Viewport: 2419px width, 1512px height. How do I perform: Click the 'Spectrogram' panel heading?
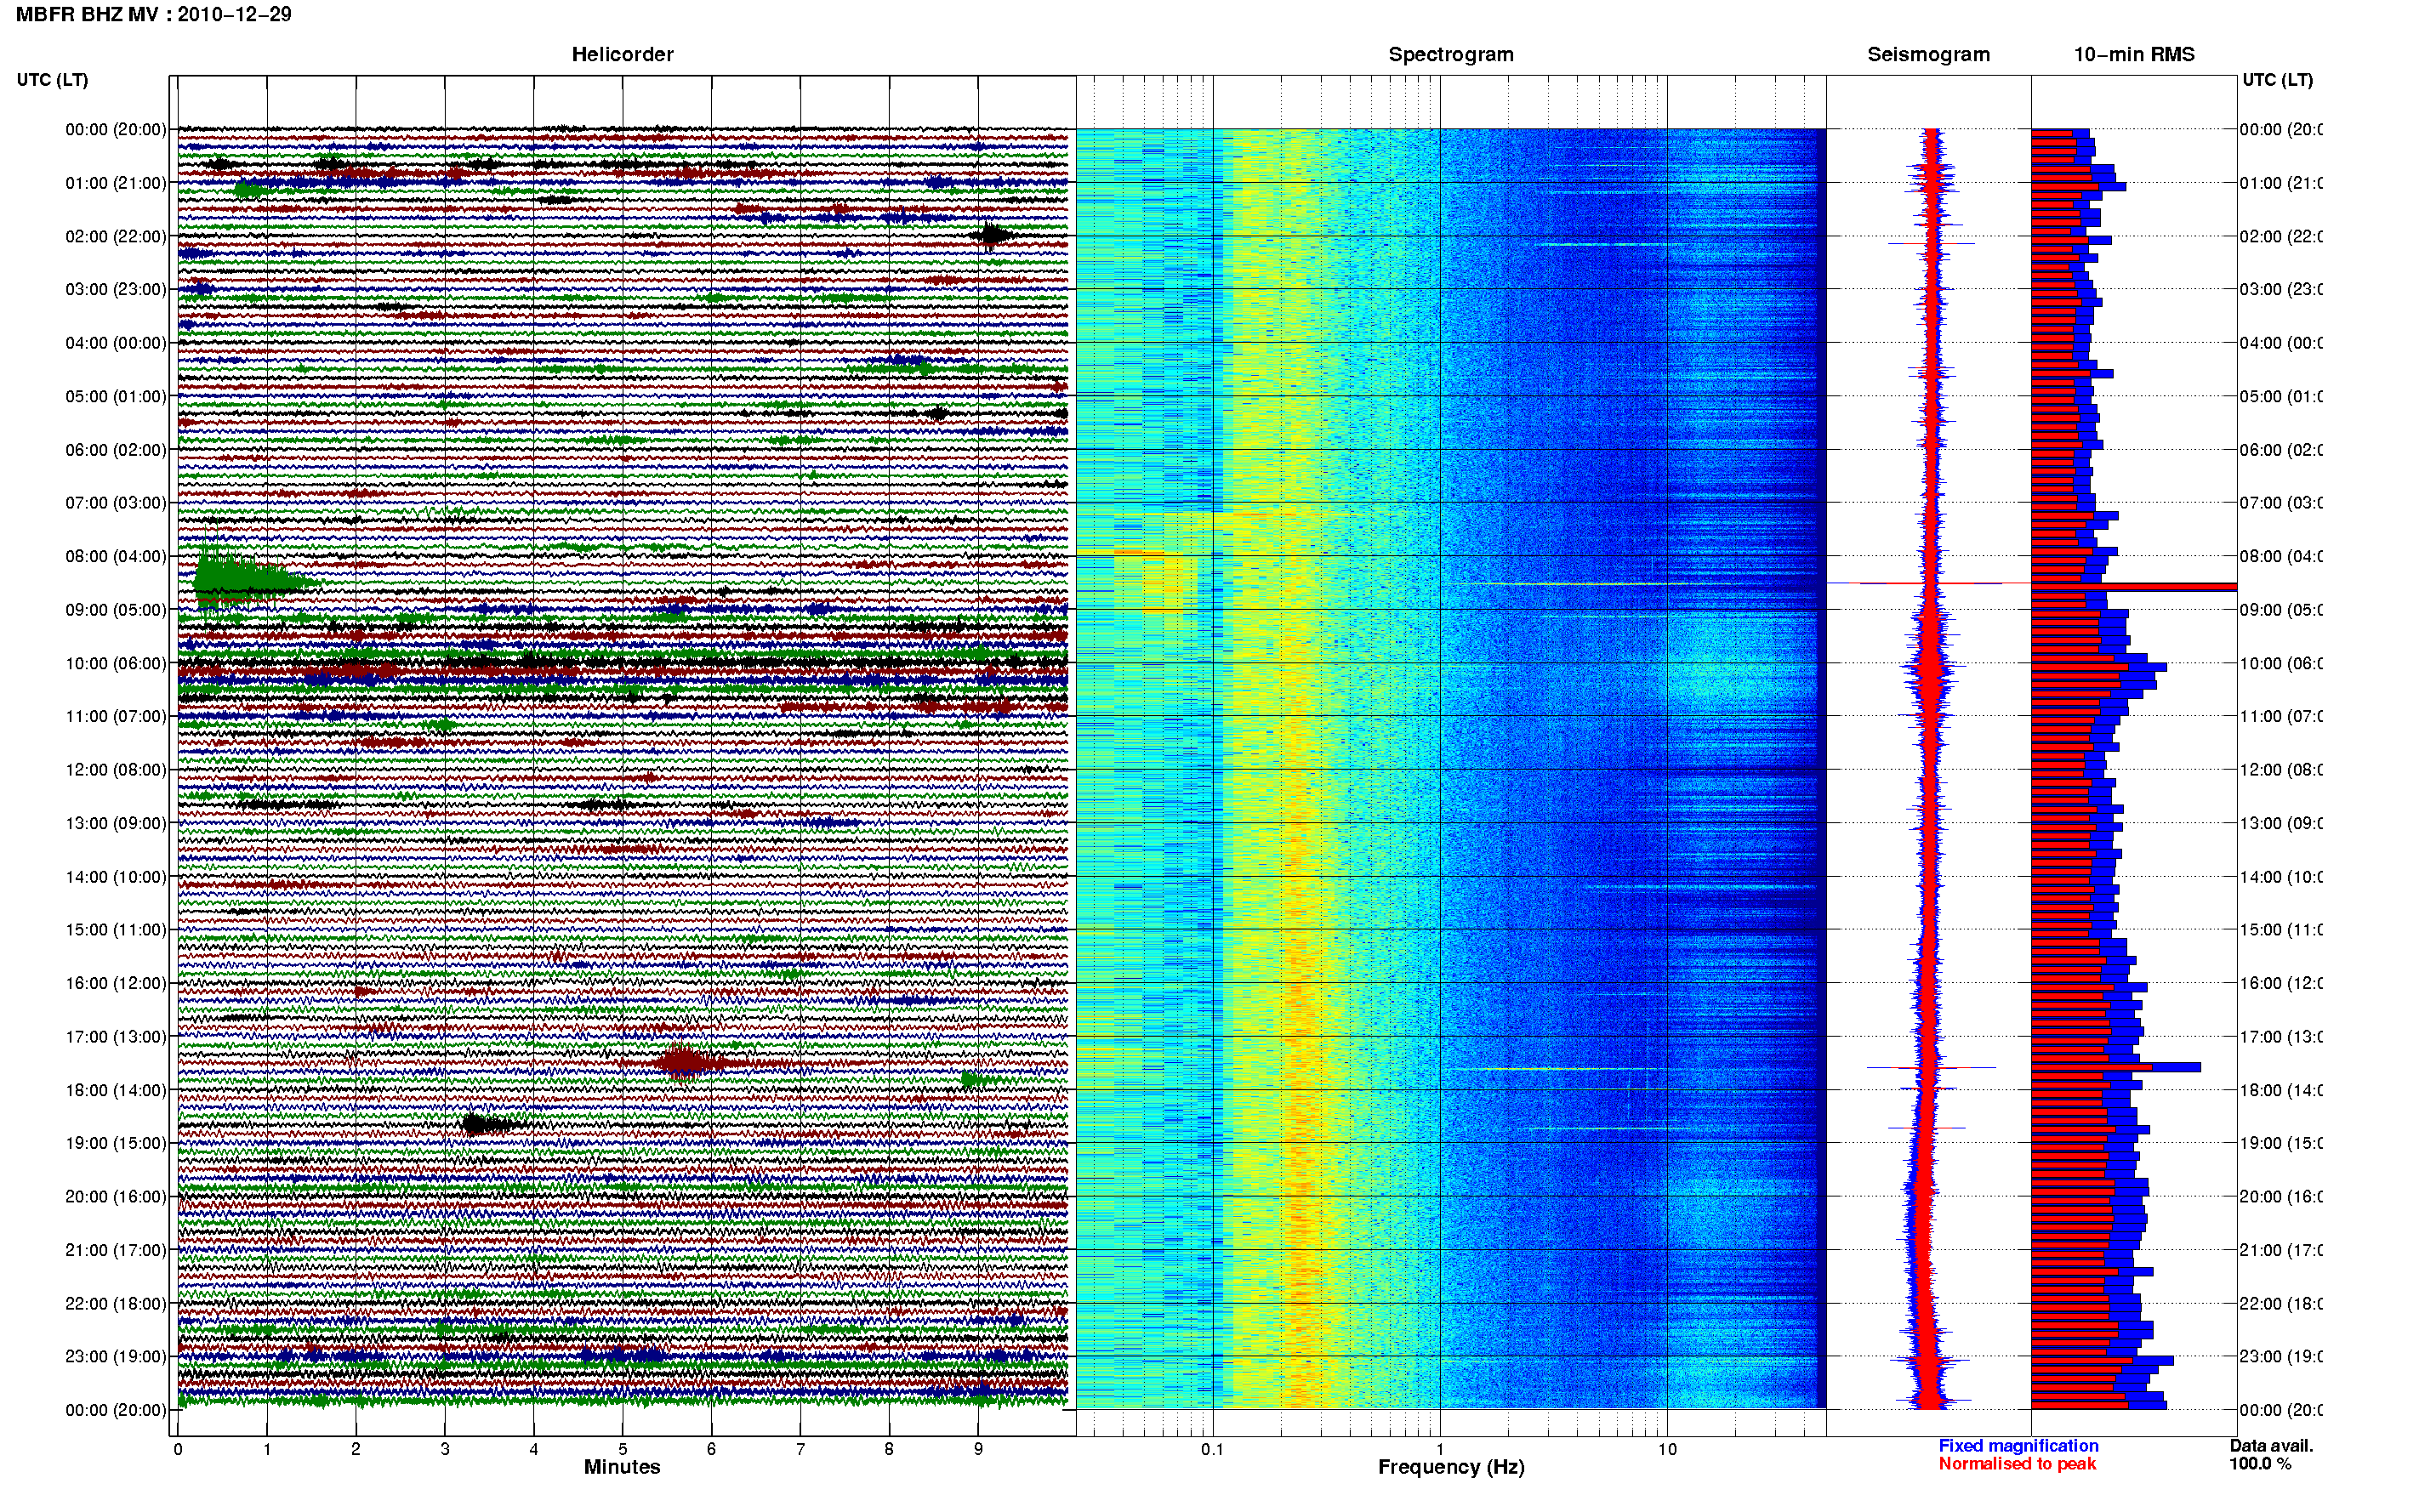pyautogui.click(x=1451, y=54)
